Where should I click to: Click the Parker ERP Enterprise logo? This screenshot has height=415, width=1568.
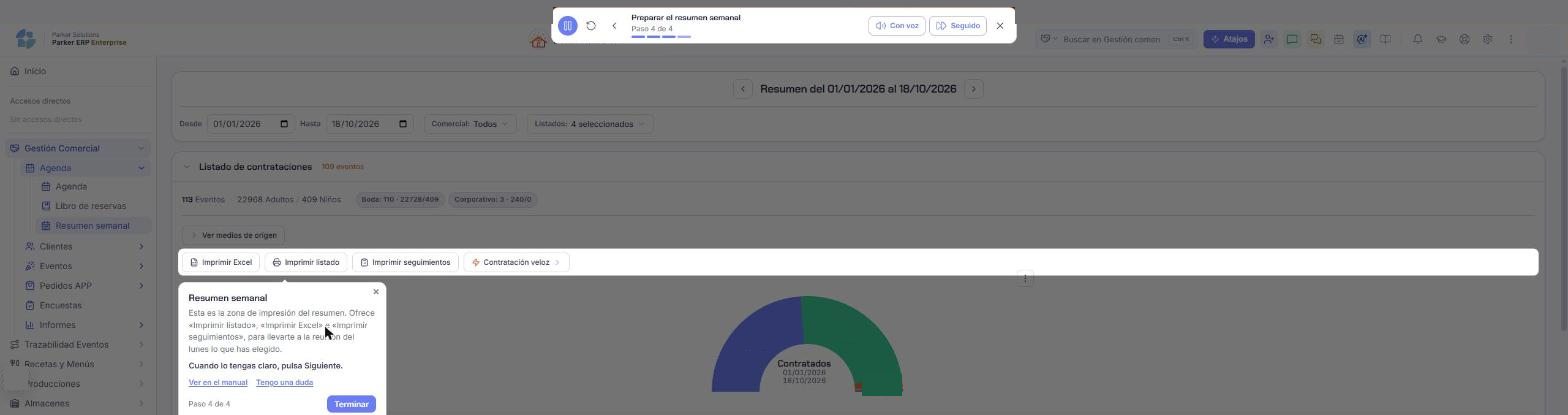coord(70,39)
